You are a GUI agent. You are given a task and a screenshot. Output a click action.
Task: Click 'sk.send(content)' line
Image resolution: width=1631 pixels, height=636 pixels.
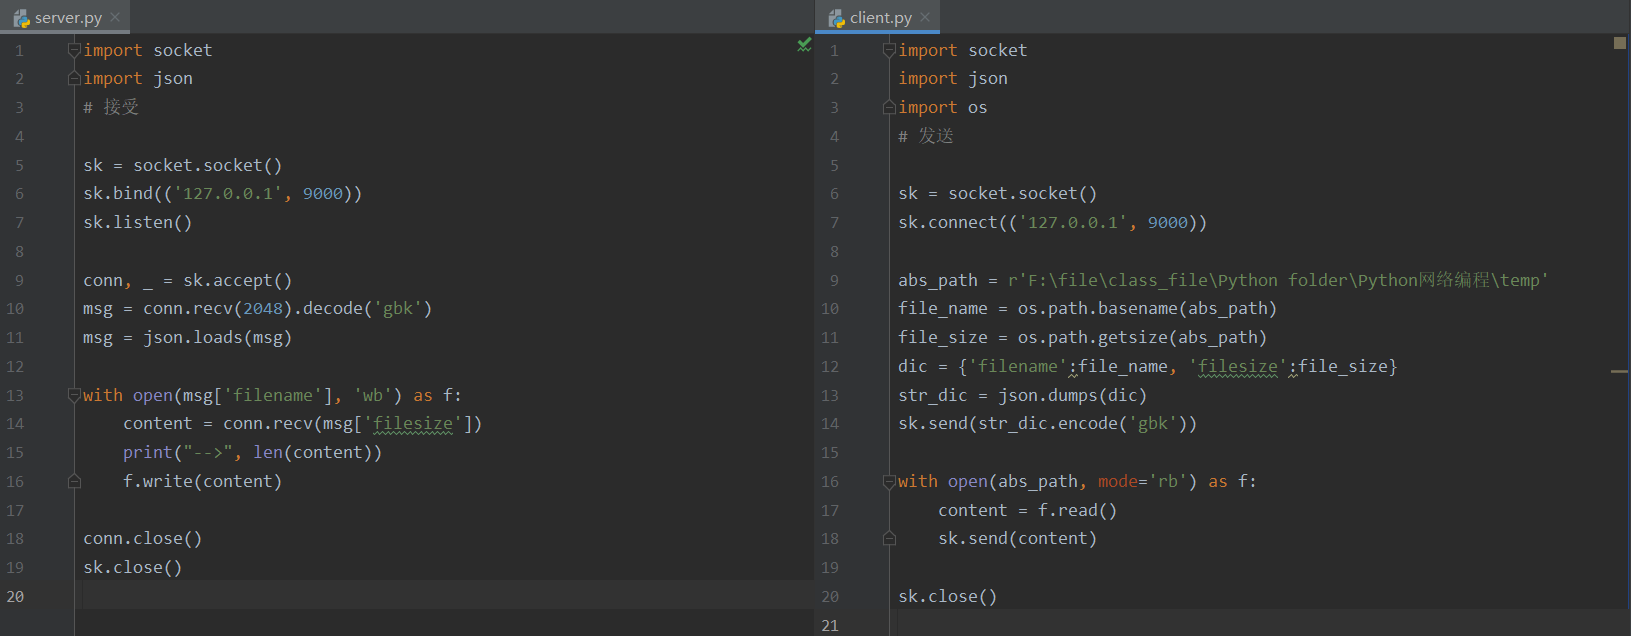(1018, 538)
